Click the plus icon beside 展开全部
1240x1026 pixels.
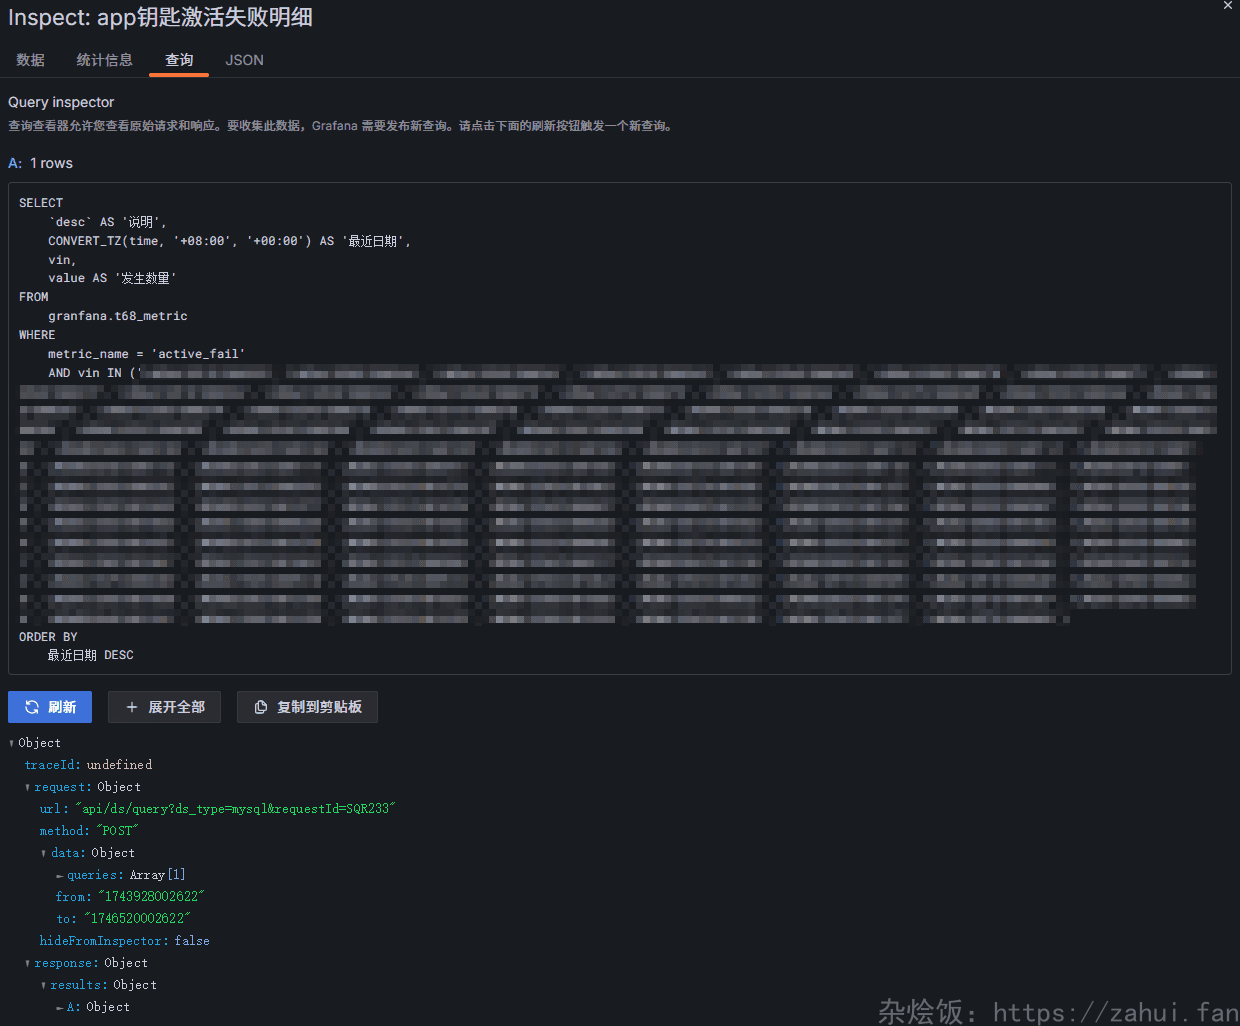click(x=131, y=707)
